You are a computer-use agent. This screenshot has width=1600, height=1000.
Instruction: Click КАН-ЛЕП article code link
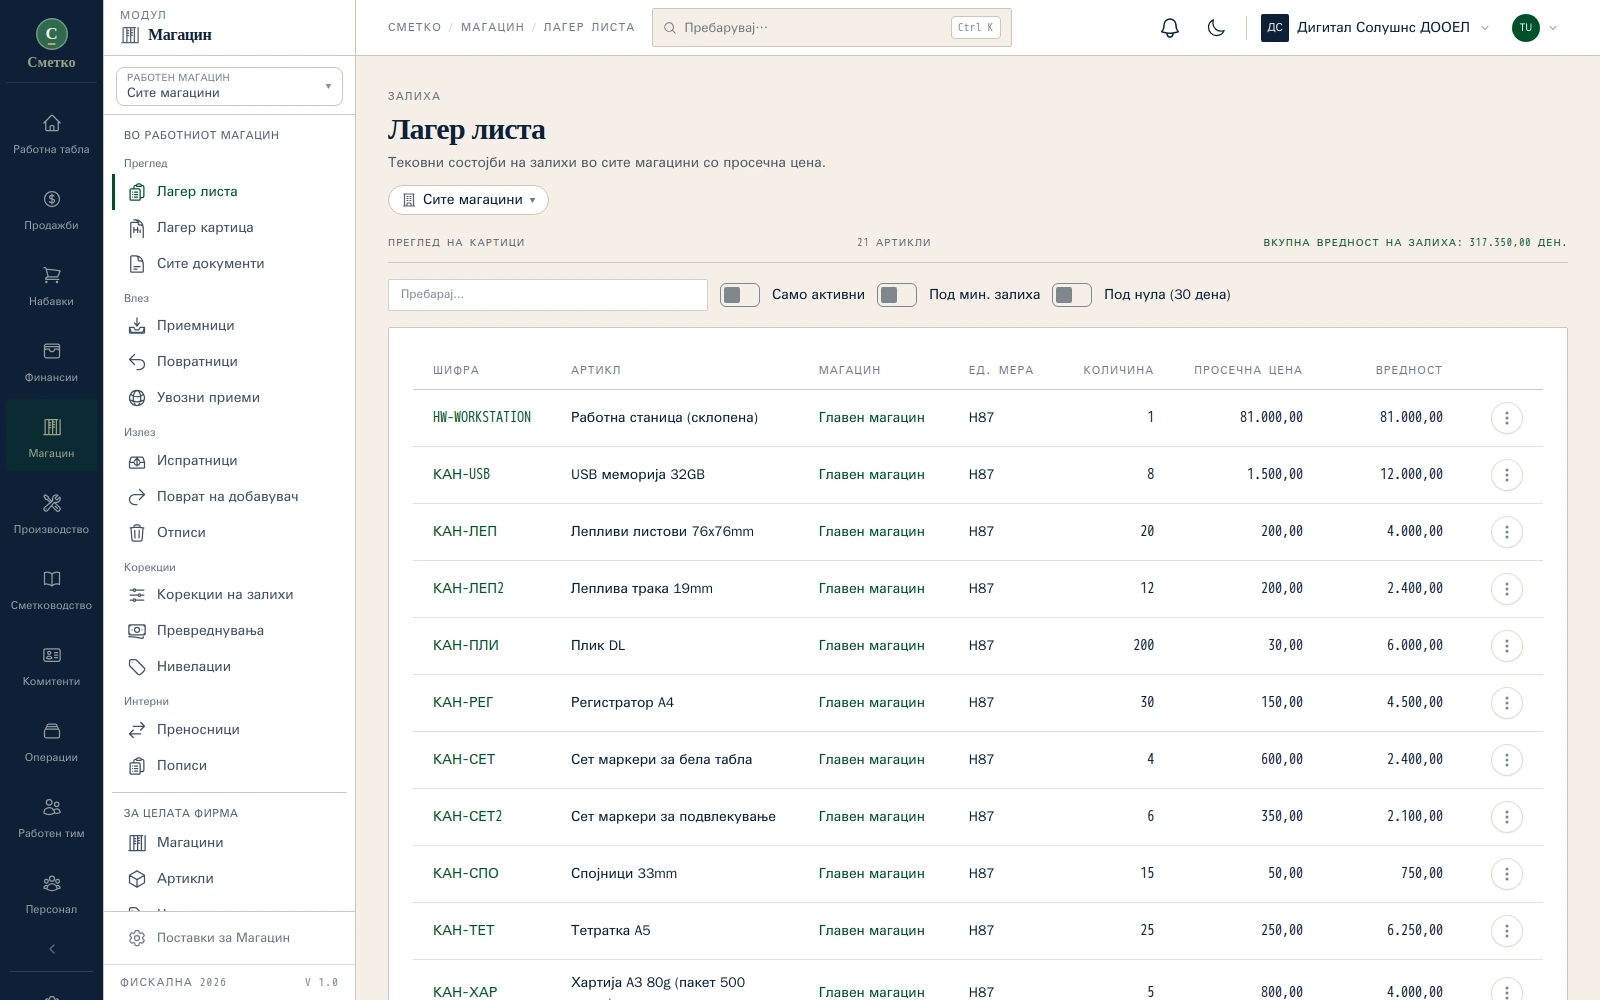coord(465,532)
